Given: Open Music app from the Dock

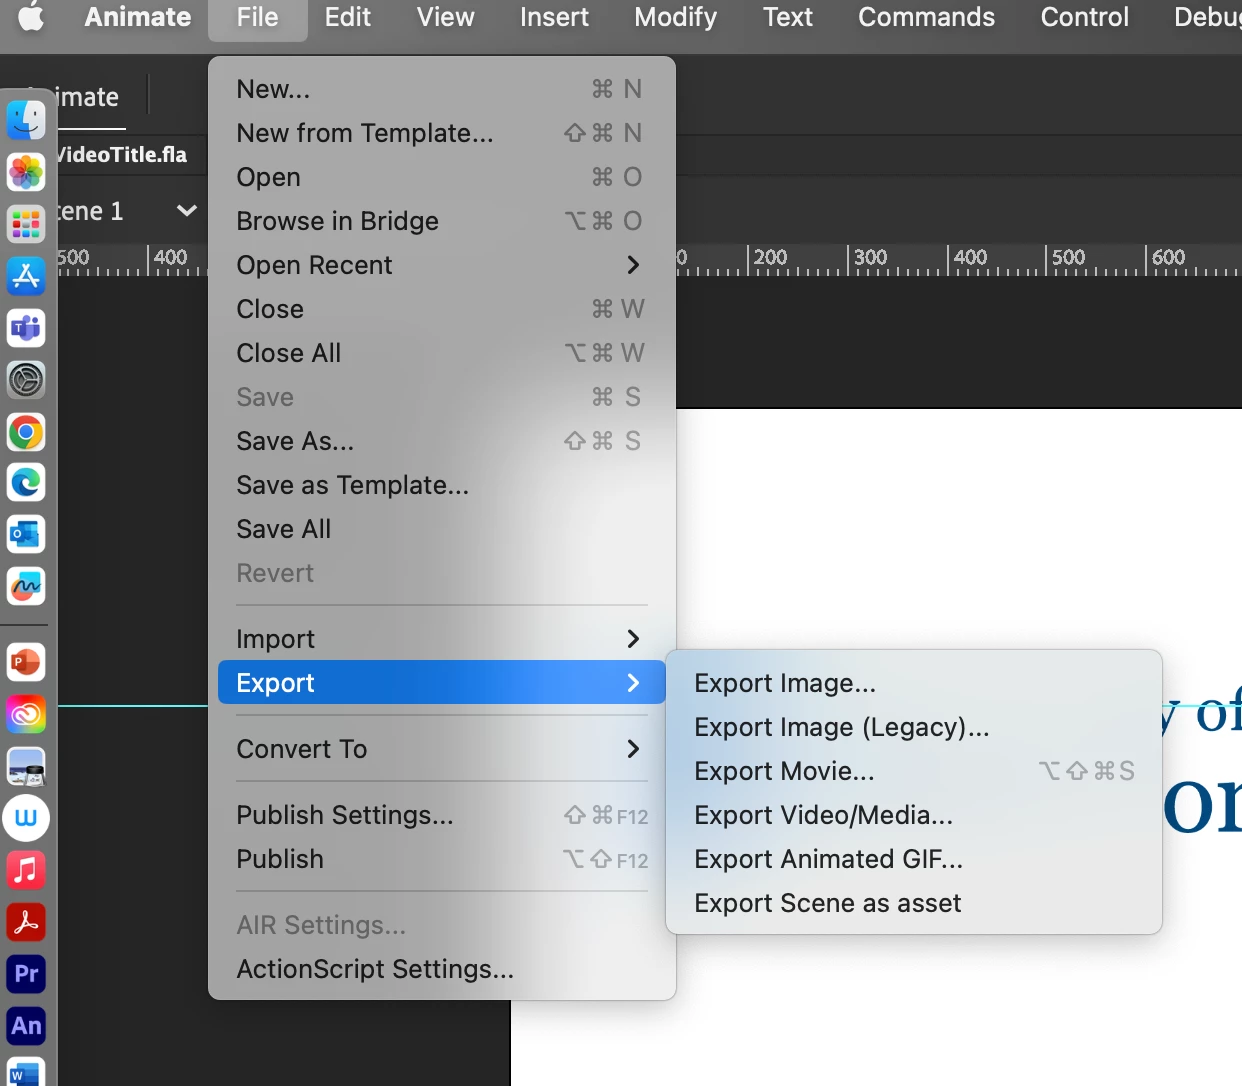Looking at the screenshot, I should point(26,870).
